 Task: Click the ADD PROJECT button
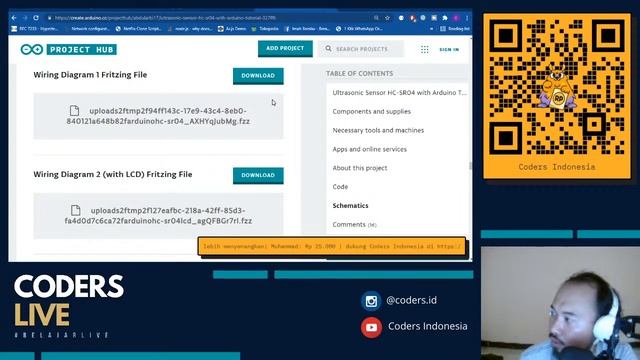coord(285,49)
